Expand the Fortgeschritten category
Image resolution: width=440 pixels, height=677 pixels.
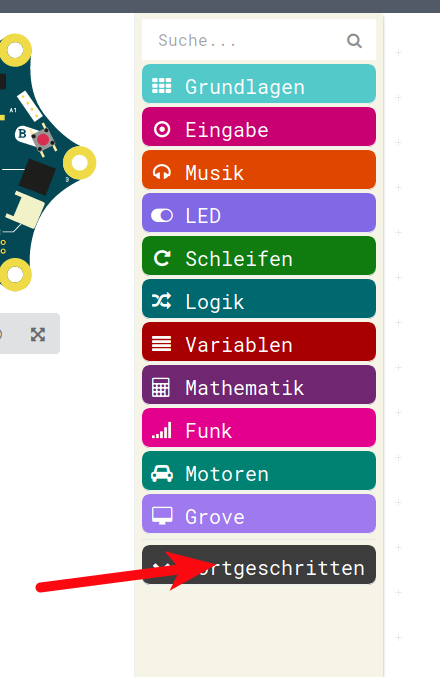tap(259, 565)
